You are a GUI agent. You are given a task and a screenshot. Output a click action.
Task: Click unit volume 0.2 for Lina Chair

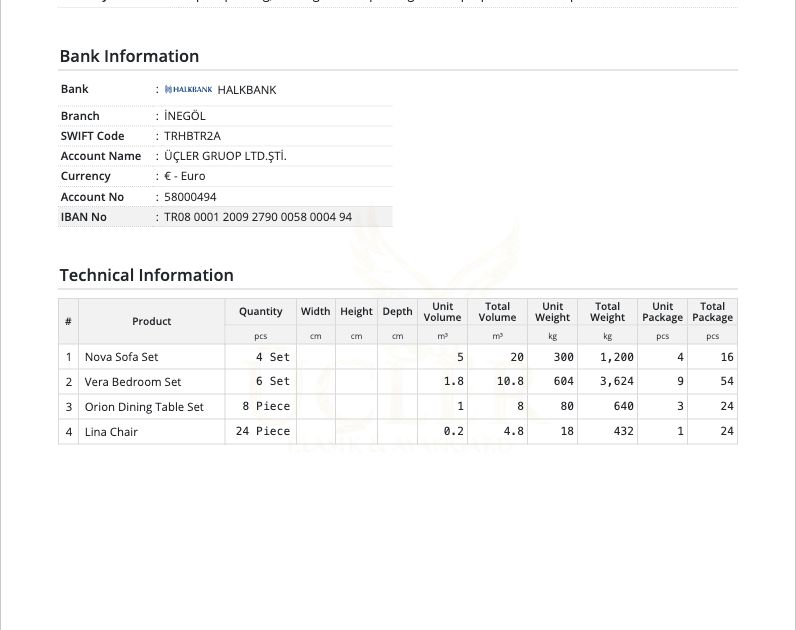point(454,431)
